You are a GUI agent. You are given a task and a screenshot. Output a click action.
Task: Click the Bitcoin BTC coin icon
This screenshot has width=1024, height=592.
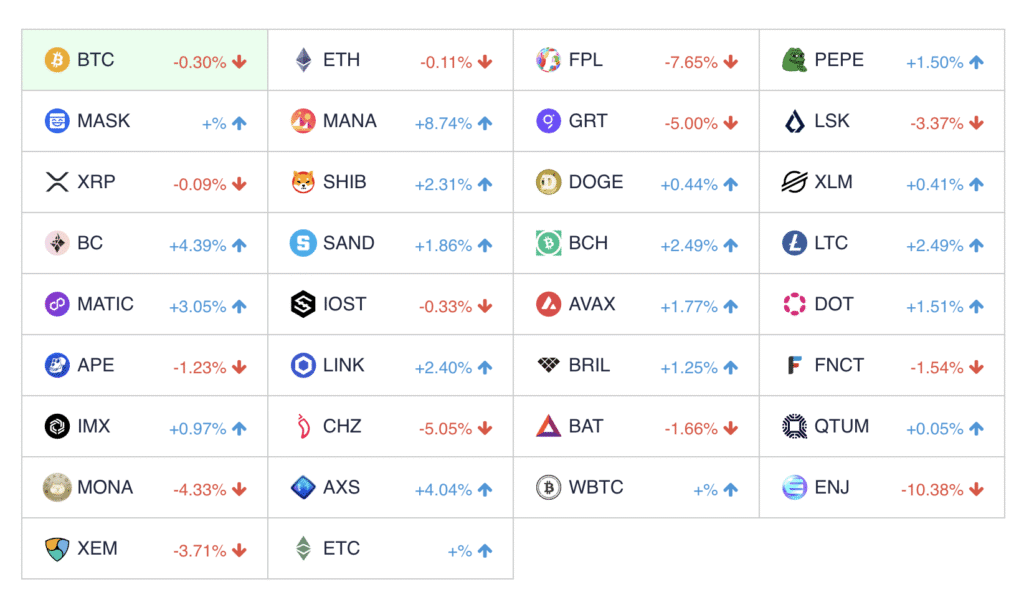coord(58,60)
